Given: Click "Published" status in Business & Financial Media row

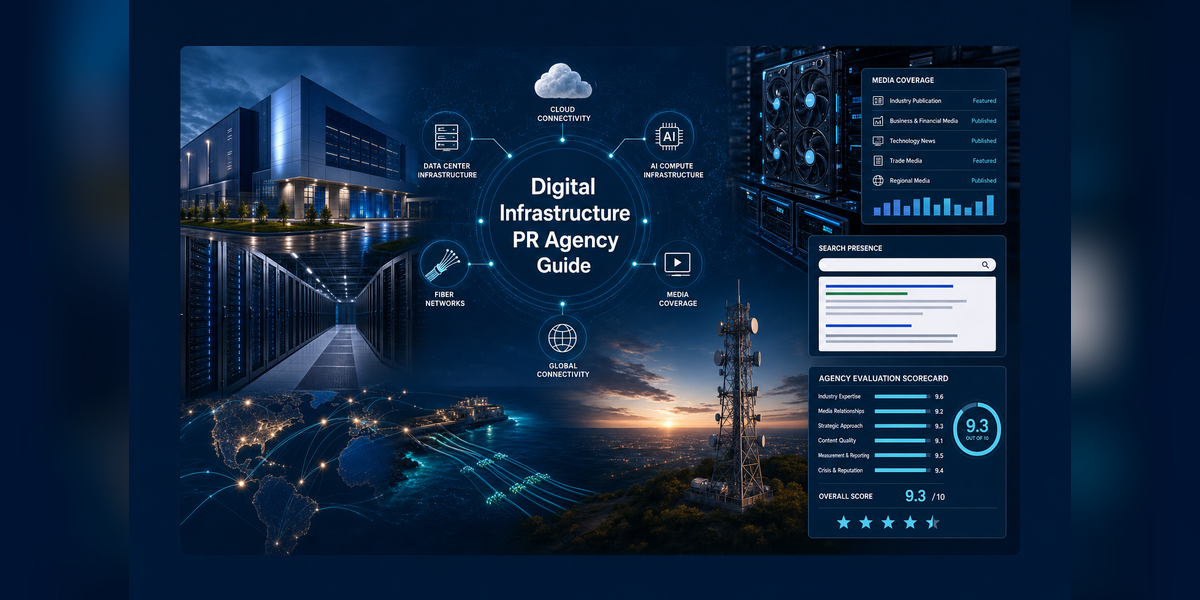Looking at the screenshot, I should pos(984,121).
